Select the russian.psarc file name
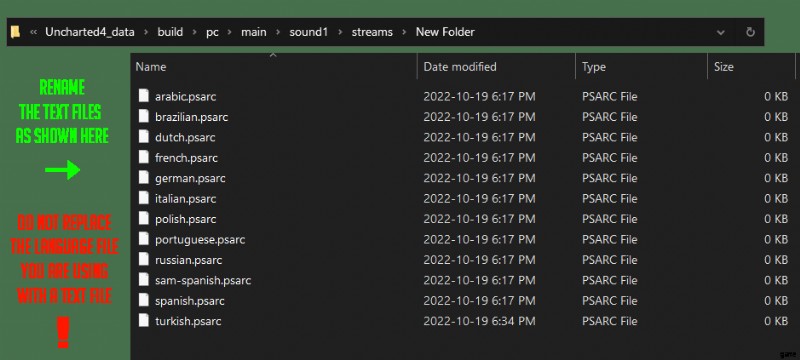Viewport: 800px width, 360px height. click(x=189, y=260)
